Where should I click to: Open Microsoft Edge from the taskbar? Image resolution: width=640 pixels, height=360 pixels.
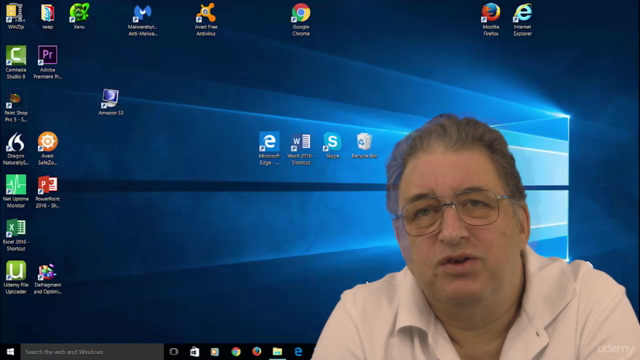tap(298, 351)
